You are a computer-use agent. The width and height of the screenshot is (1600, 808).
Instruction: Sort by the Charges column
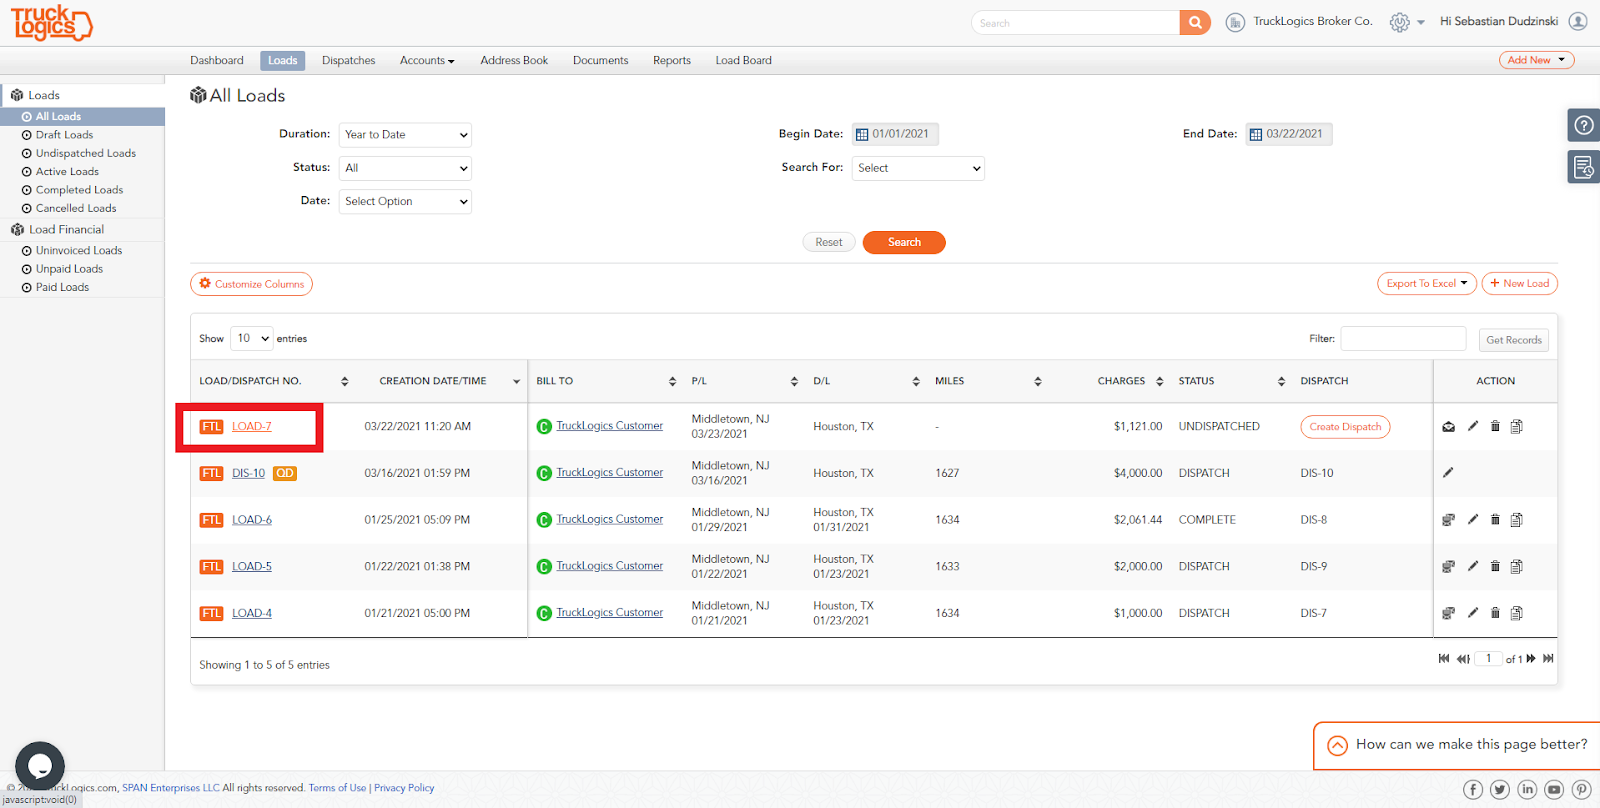click(1130, 381)
